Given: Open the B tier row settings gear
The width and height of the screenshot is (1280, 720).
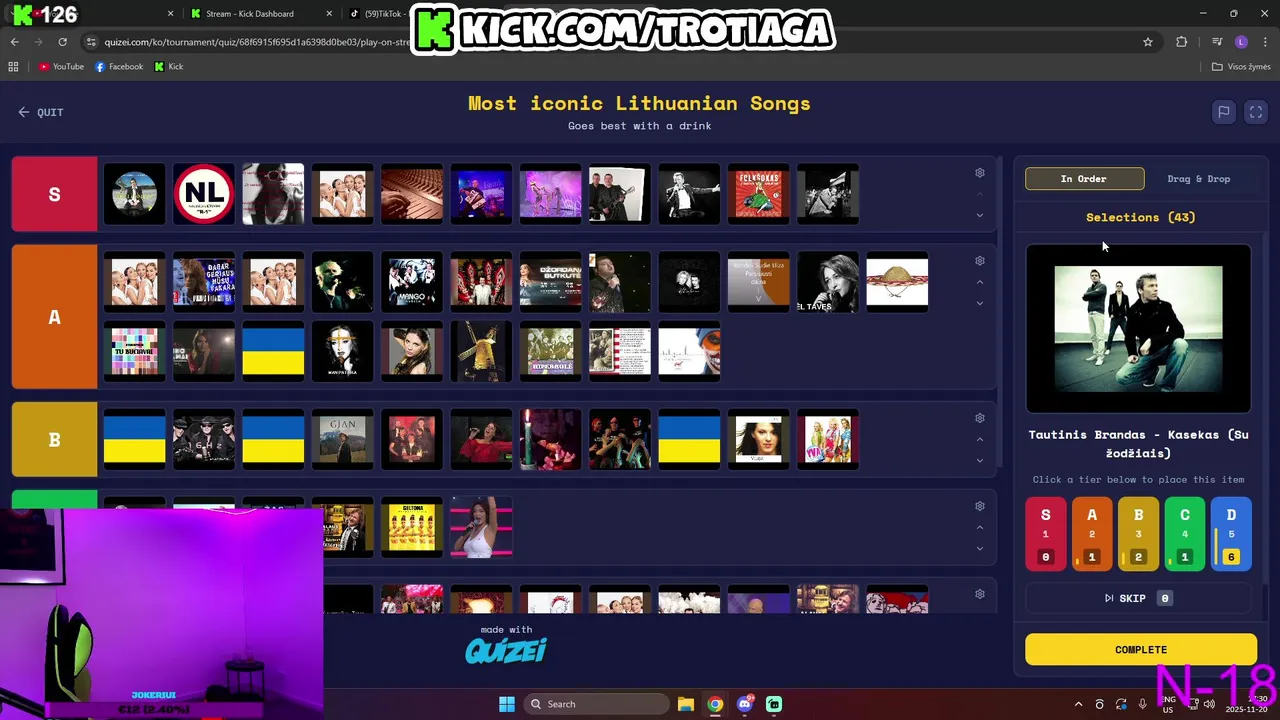Looking at the screenshot, I should click(x=980, y=418).
